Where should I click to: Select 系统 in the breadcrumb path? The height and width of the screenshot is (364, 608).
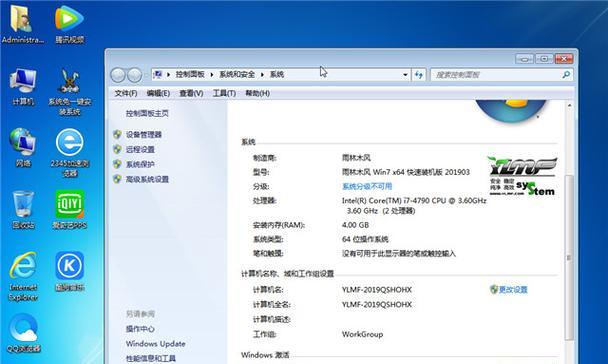pyautogui.click(x=277, y=74)
